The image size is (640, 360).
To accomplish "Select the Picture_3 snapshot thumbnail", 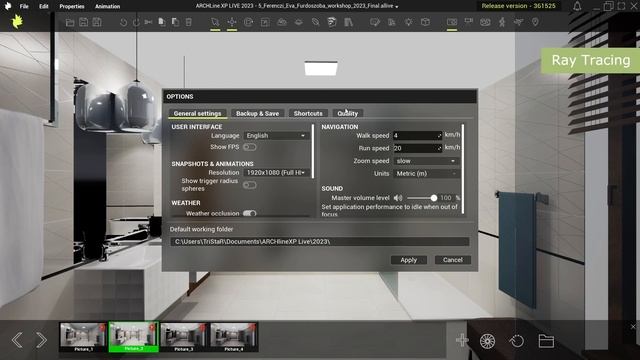I will [184, 337].
